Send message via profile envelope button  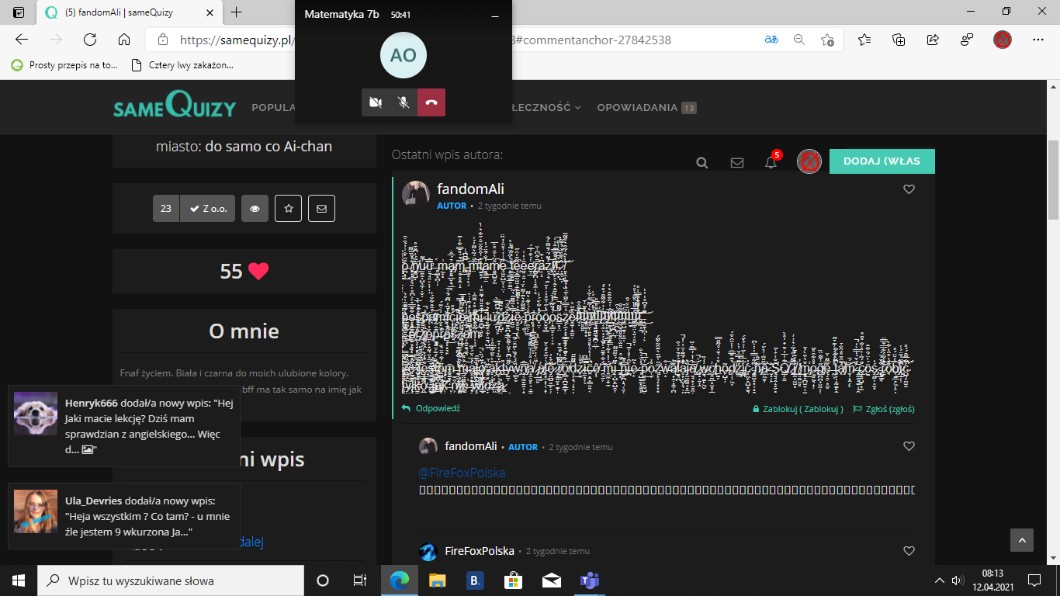point(321,209)
